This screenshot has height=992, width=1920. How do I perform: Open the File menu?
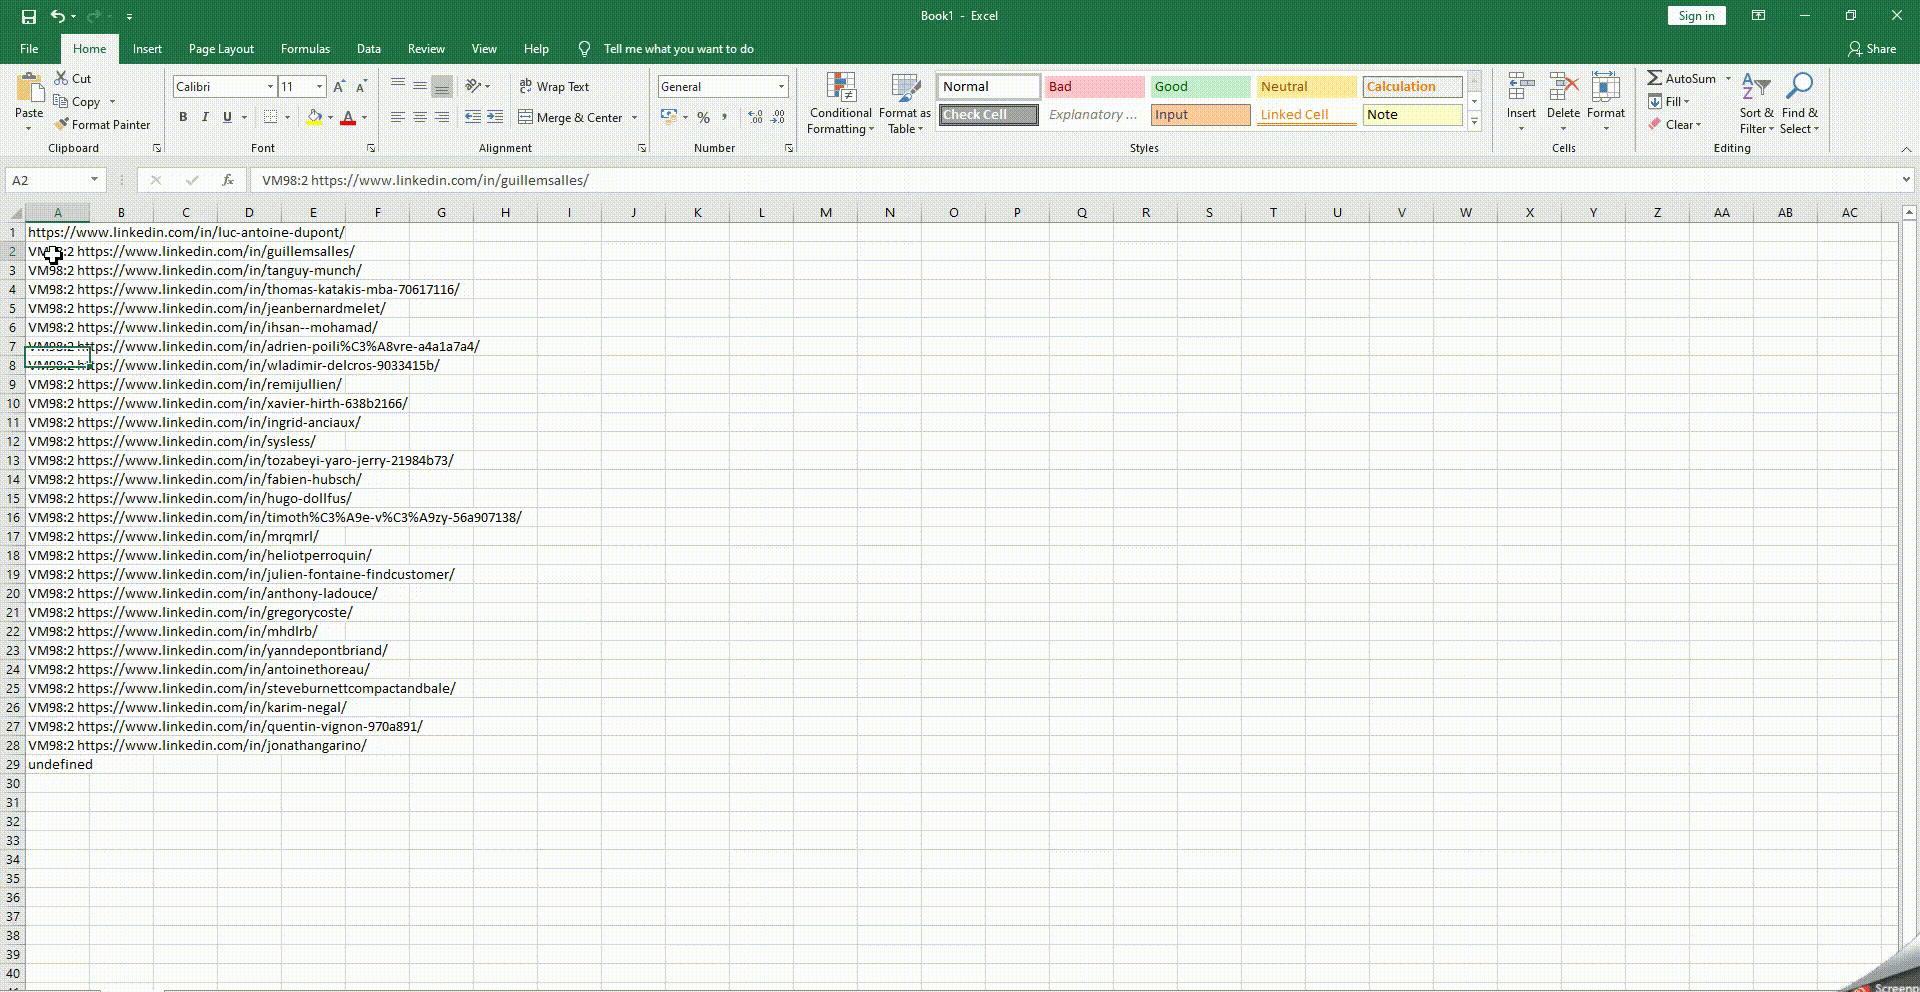pyautogui.click(x=29, y=48)
